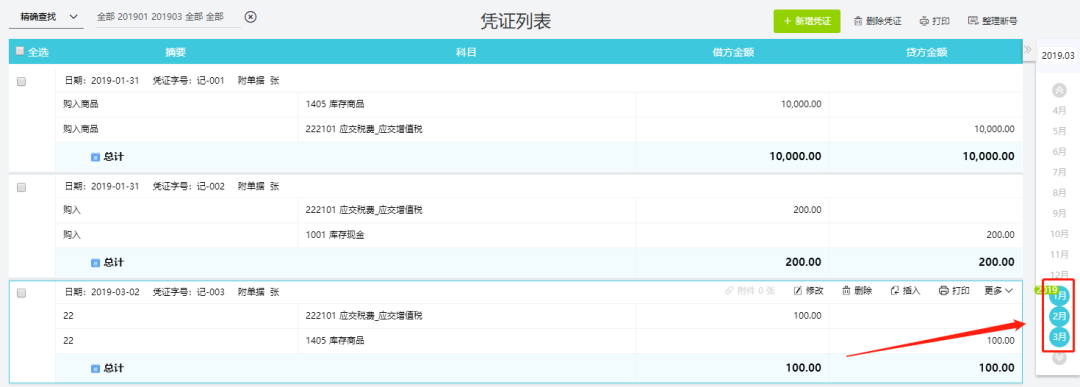Screen dimensions: 1080x387
Task: Click the 总计 icon under voucher 记-003
Action: pos(96,368)
